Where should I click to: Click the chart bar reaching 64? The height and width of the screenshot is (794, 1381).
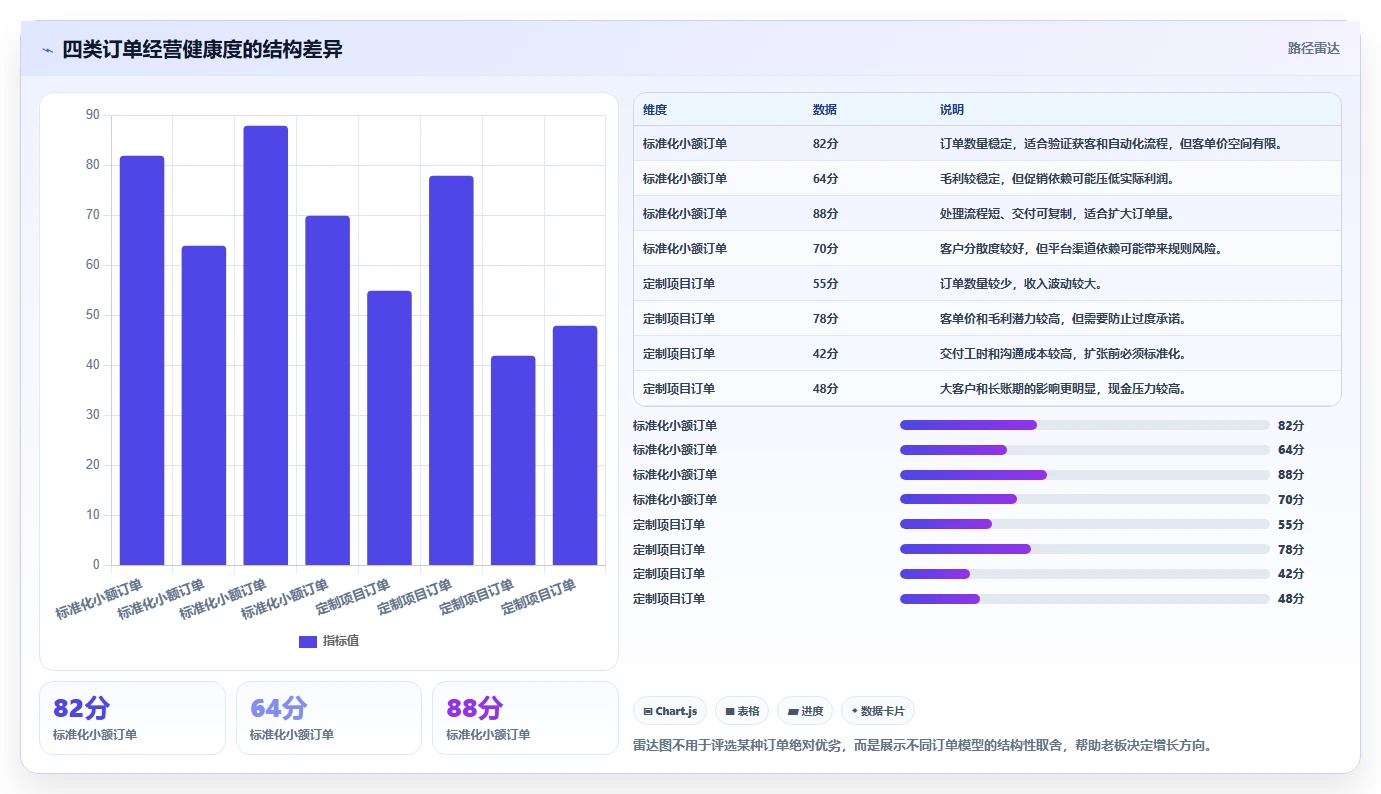(204, 405)
